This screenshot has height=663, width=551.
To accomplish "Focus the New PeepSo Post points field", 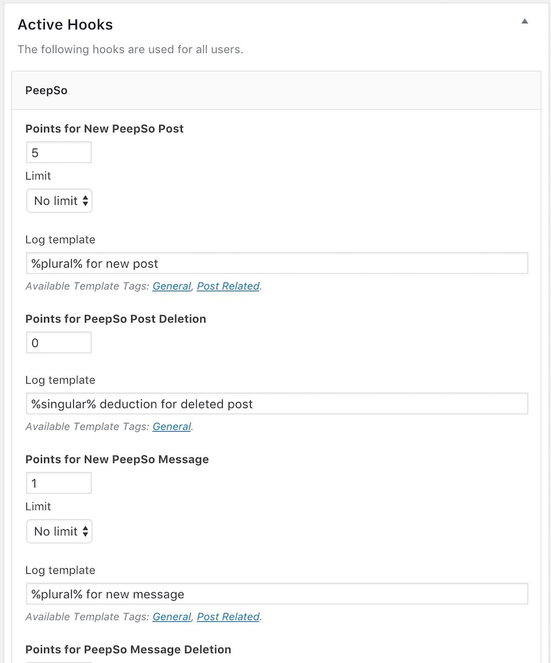I will 59,152.
